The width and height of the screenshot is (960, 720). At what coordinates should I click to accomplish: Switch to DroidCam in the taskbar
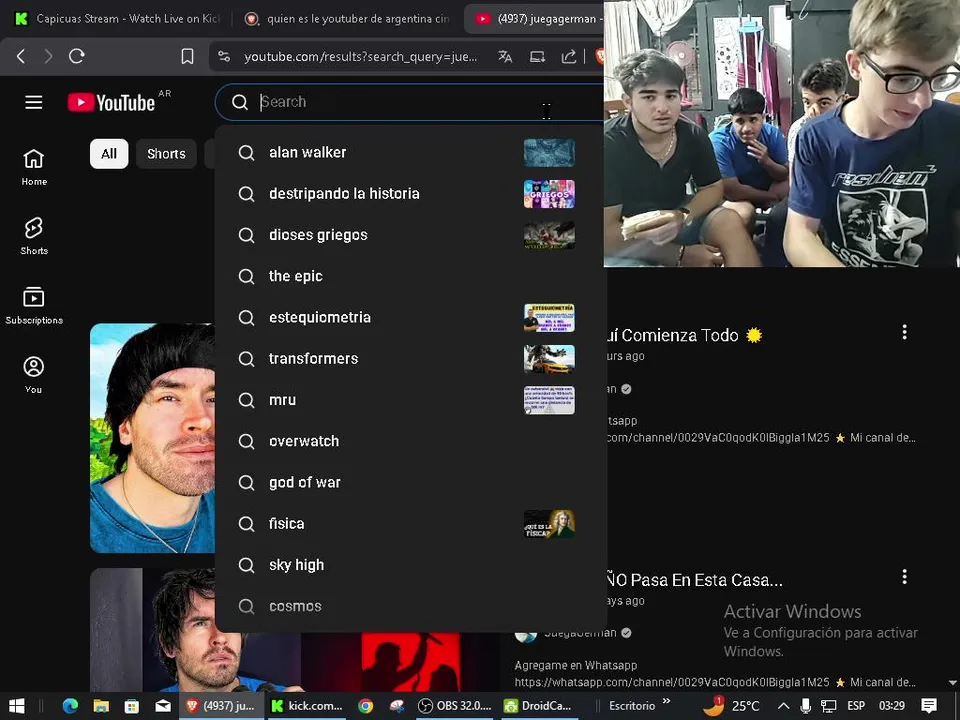538,706
